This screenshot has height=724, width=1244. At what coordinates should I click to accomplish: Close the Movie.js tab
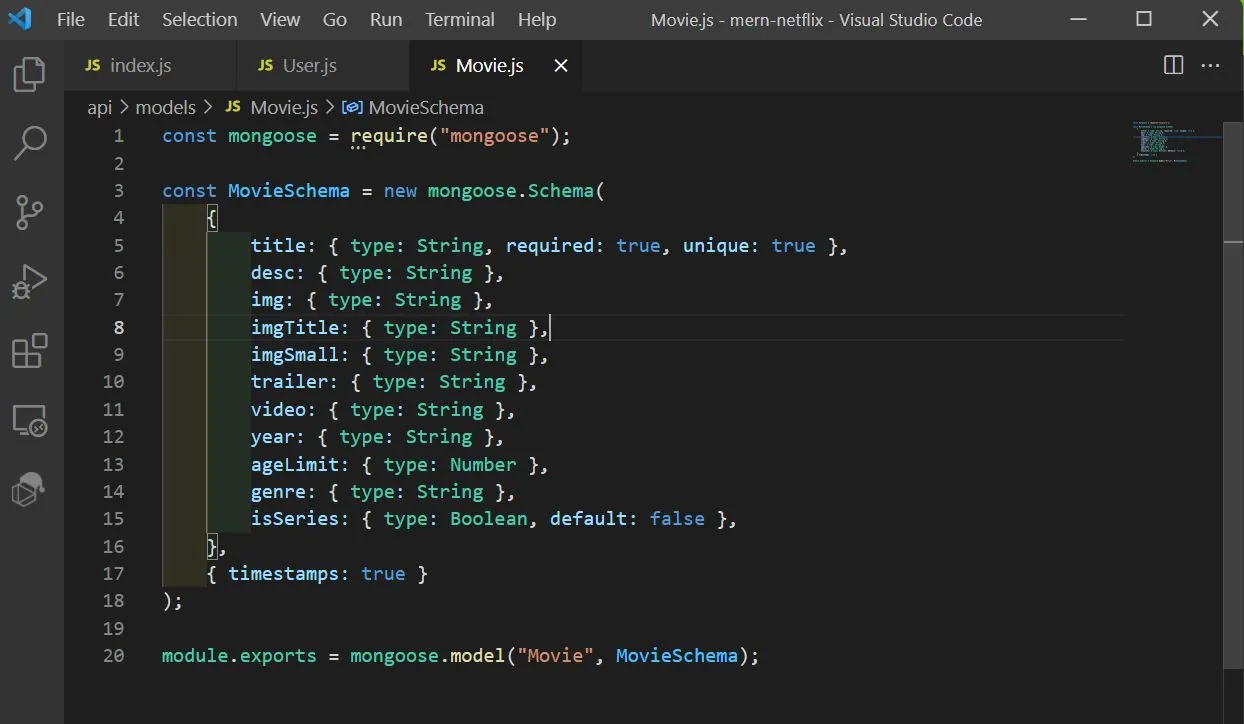(x=561, y=66)
